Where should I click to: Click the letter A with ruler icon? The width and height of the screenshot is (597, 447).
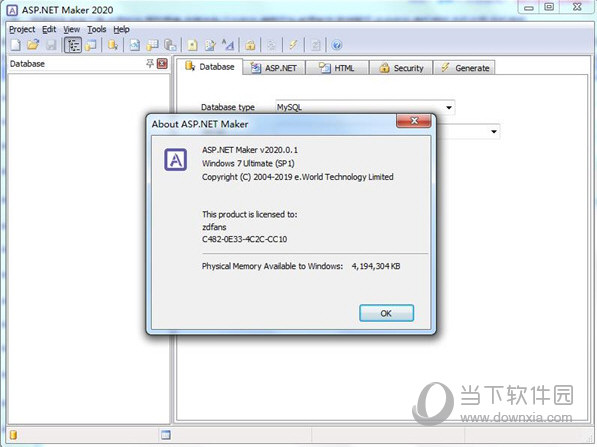[228, 45]
